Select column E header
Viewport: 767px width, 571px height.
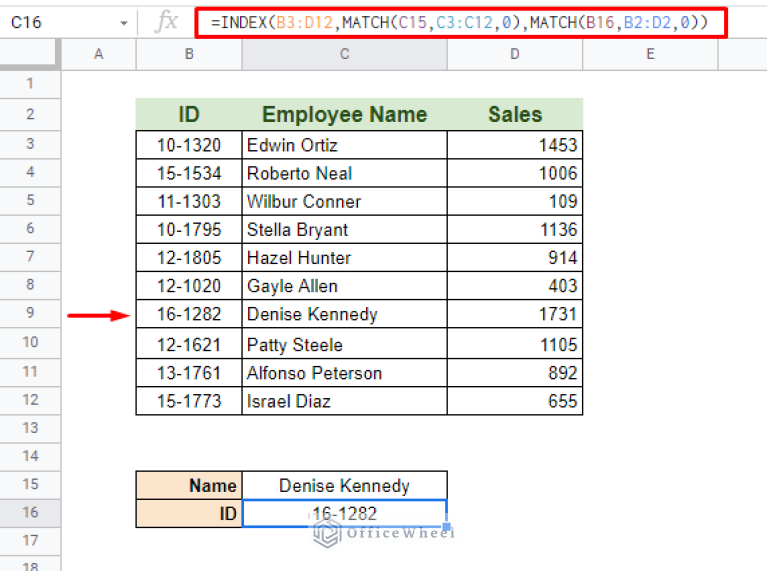(650, 54)
